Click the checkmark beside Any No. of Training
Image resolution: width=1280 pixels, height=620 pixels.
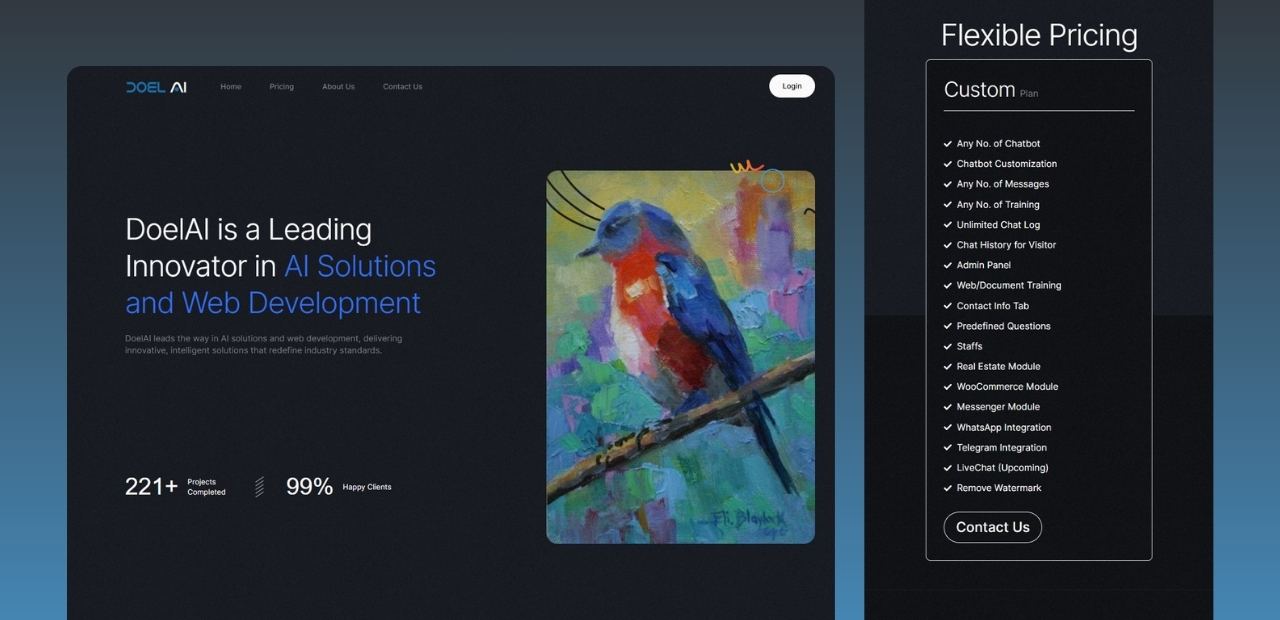[x=948, y=205]
